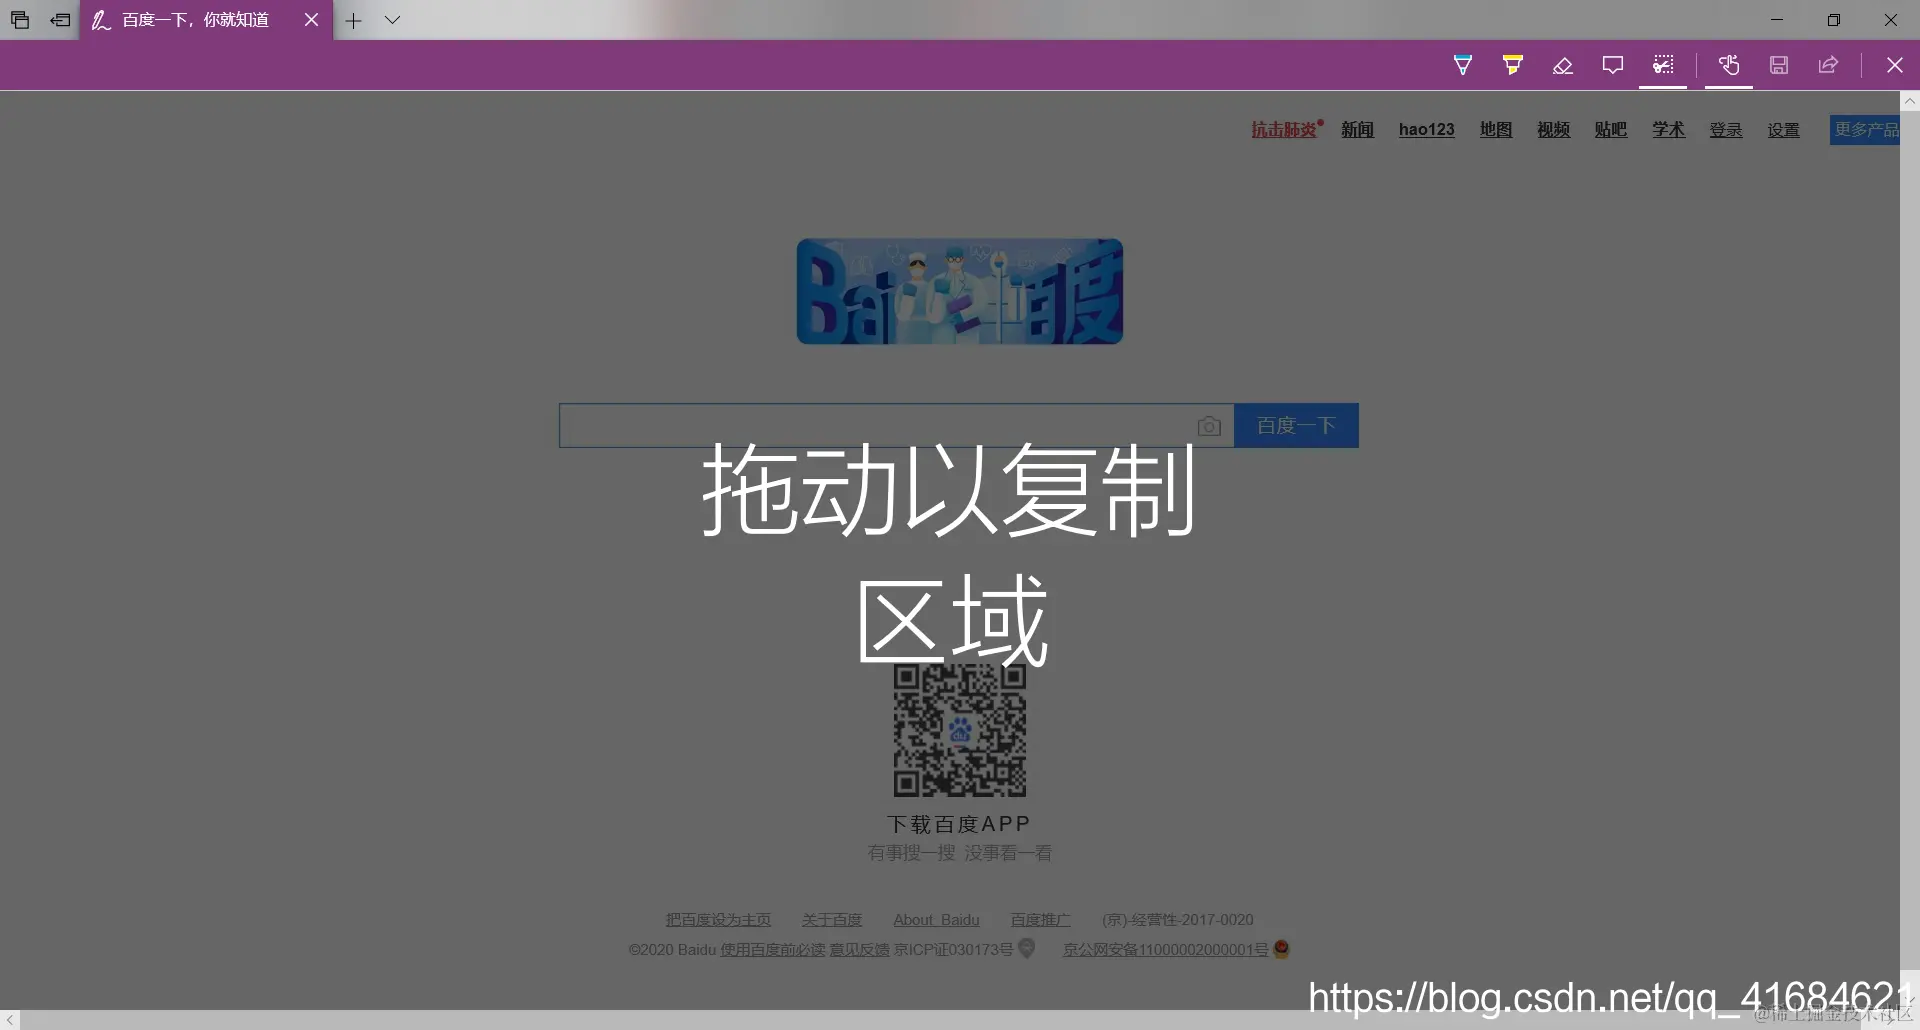
Task: Open the 设置 settings menu
Action: (1783, 130)
